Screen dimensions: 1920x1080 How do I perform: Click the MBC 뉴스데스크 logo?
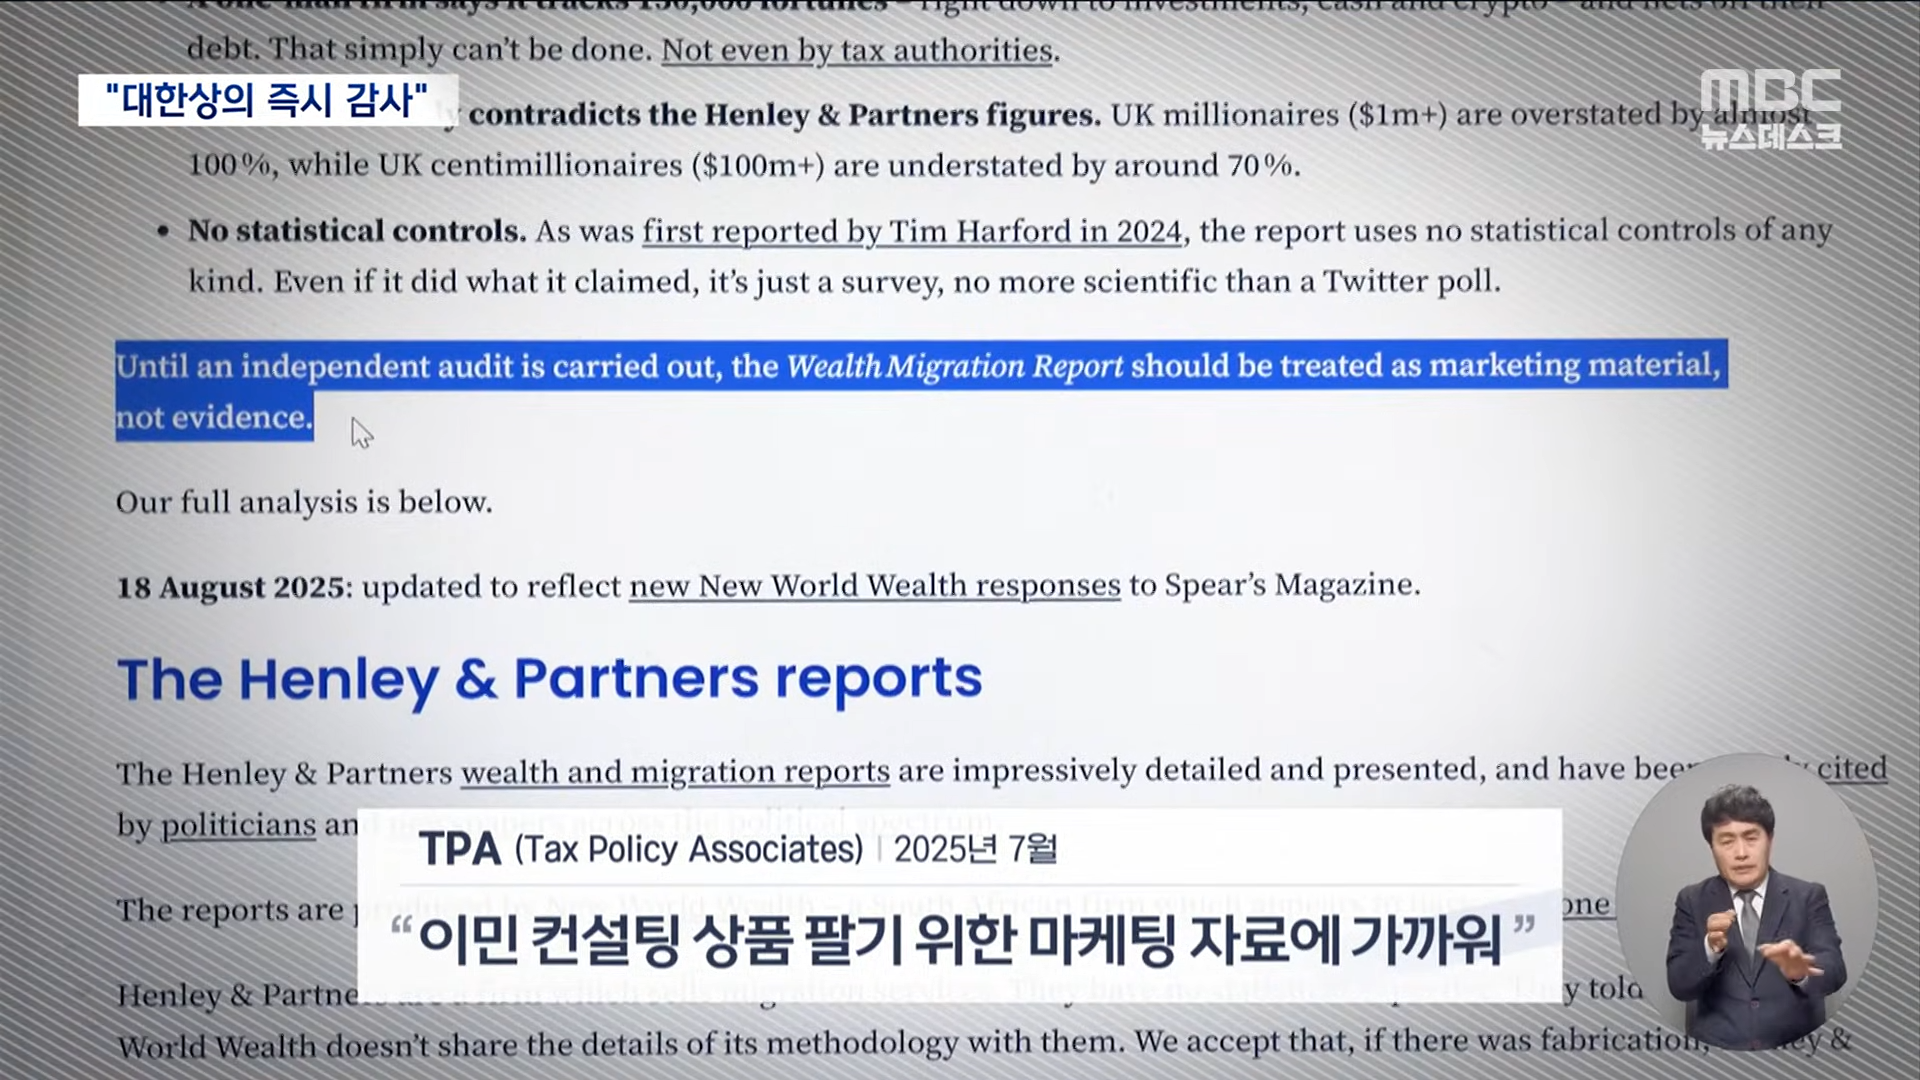(x=1770, y=109)
